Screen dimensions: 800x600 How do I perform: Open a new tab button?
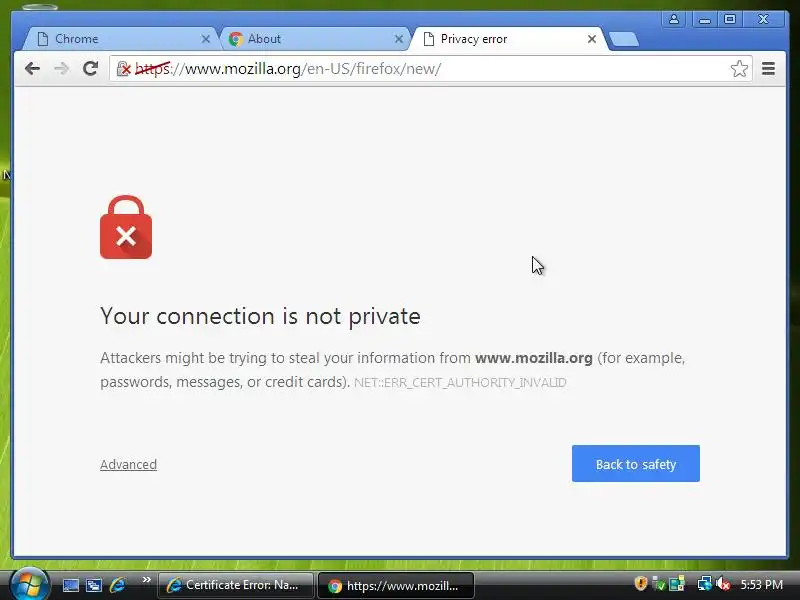click(624, 39)
